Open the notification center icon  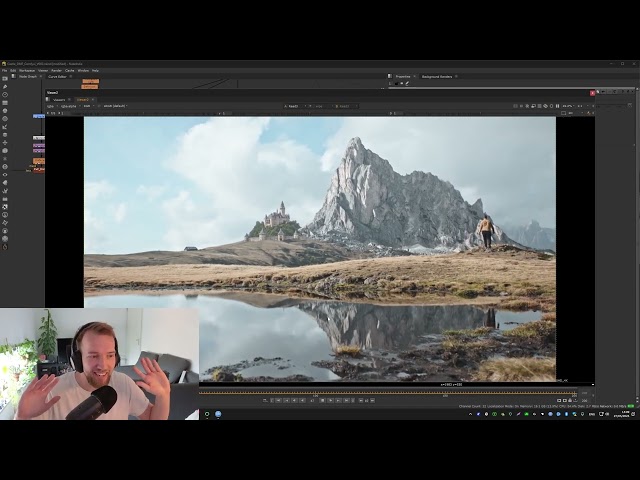pos(633,414)
